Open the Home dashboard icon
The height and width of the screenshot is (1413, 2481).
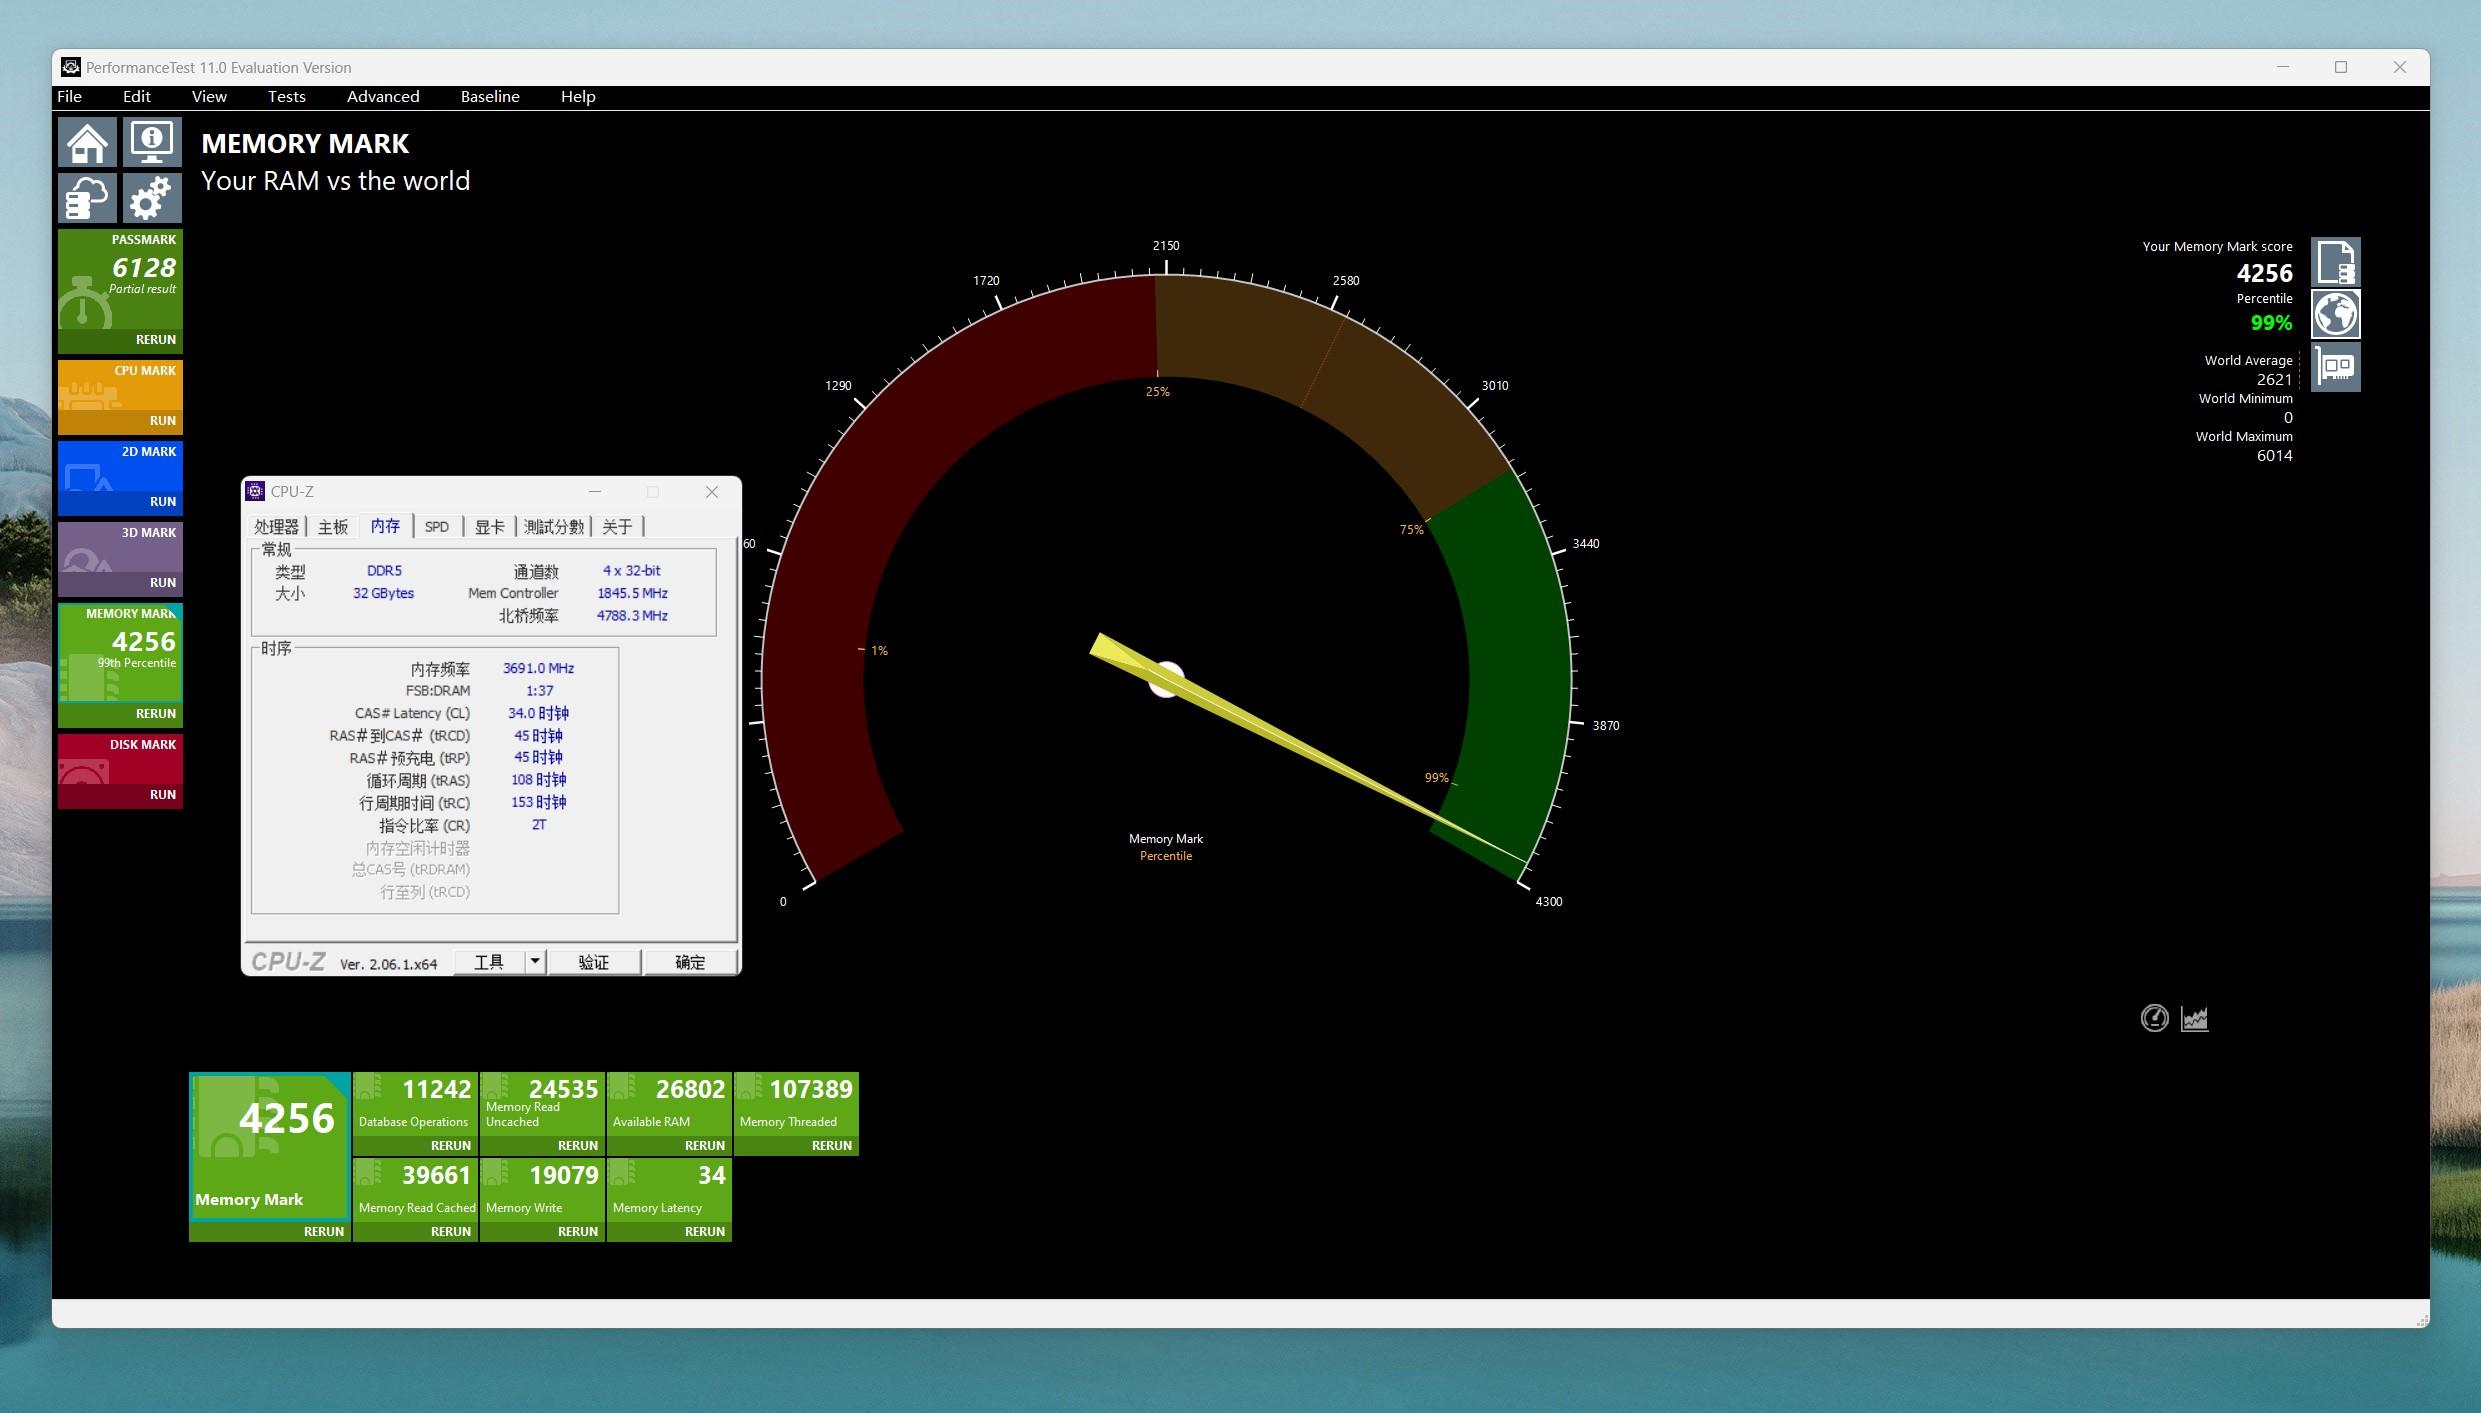88,142
